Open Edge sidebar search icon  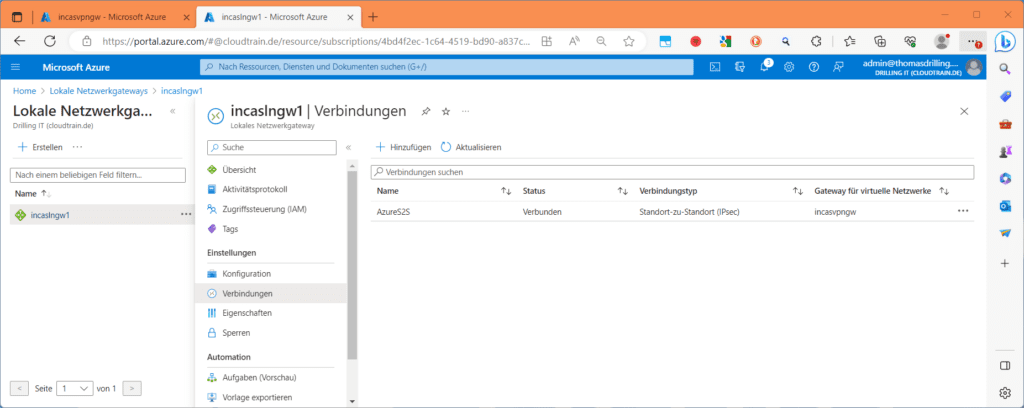[x=1005, y=67]
